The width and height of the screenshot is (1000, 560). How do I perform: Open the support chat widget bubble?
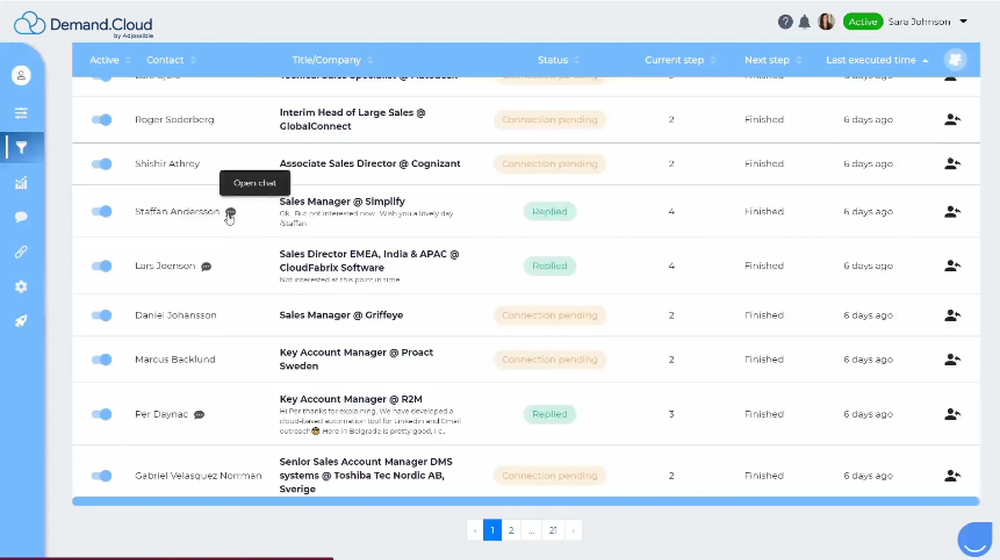coord(975,540)
